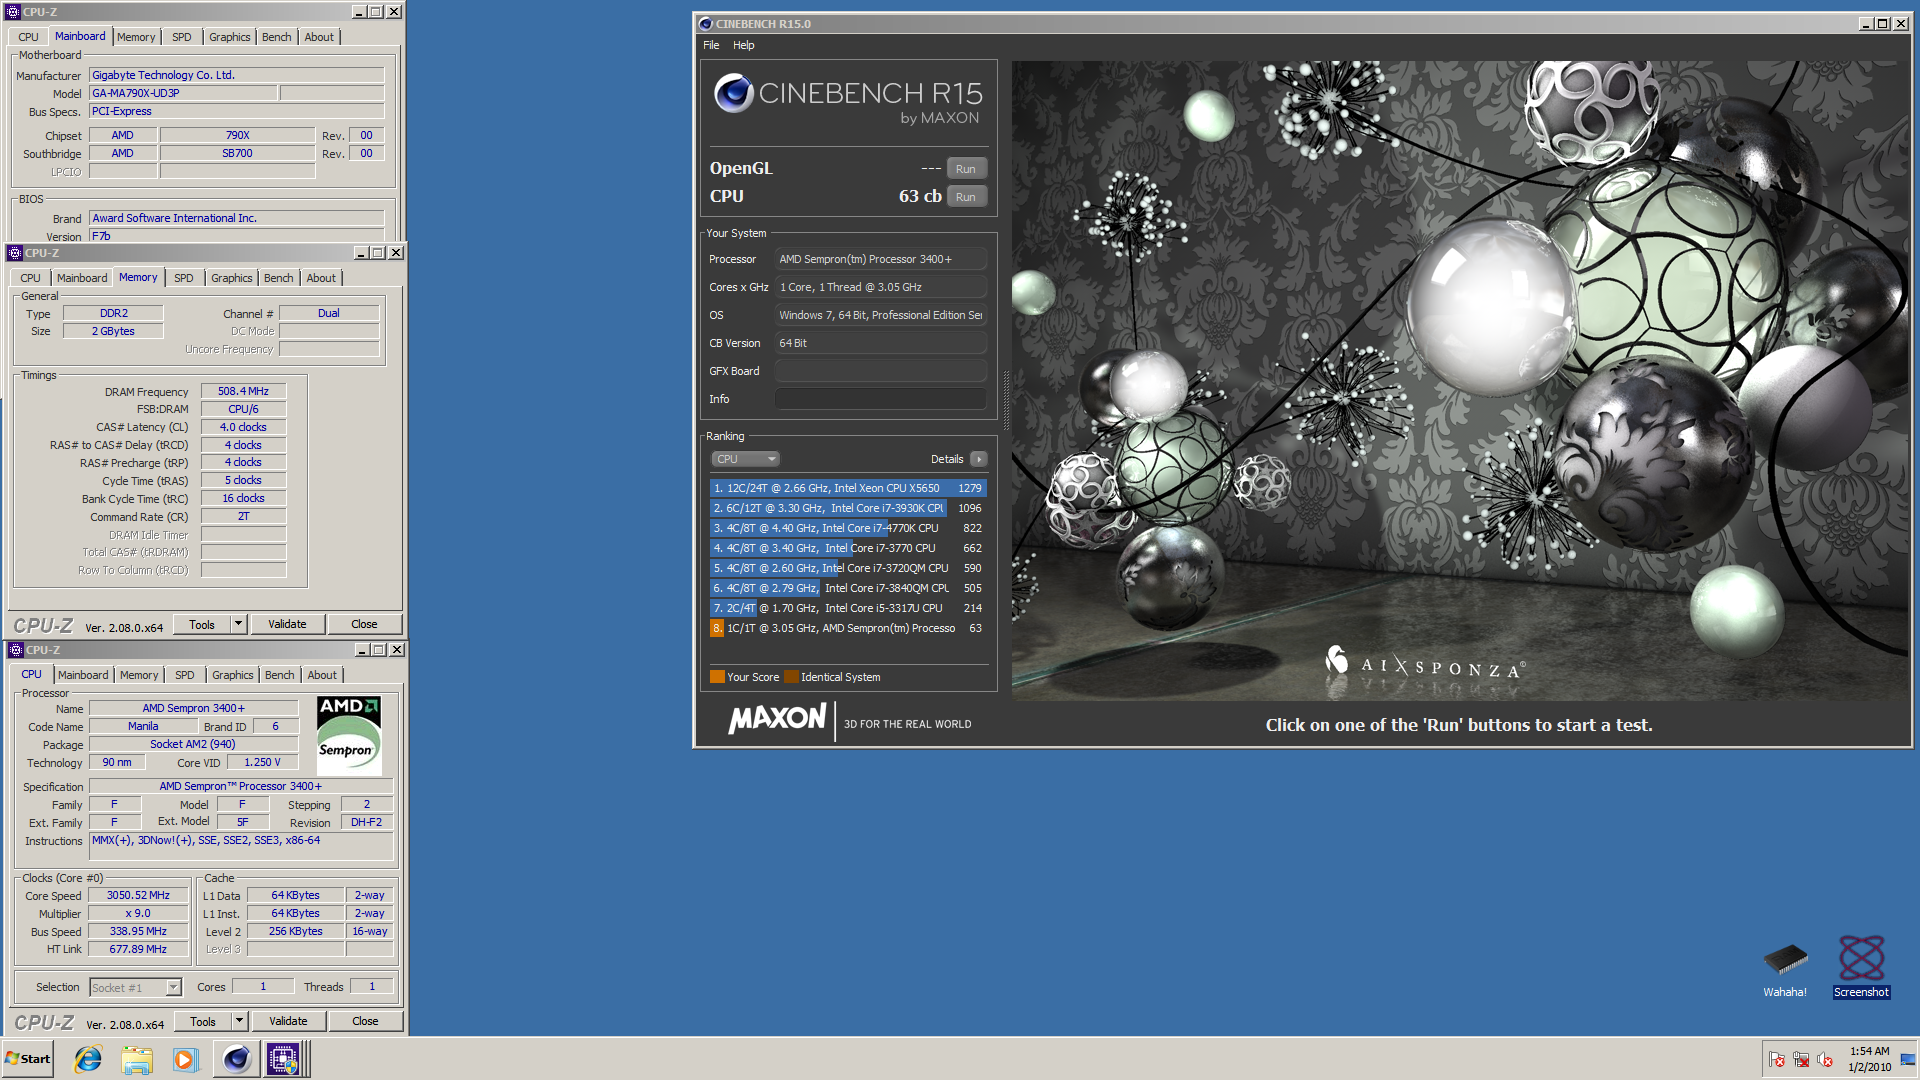Image resolution: width=1920 pixels, height=1080 pixels.
Task: Click the Cinebench R15 title bar icon
Action: (x=706, y=24)
